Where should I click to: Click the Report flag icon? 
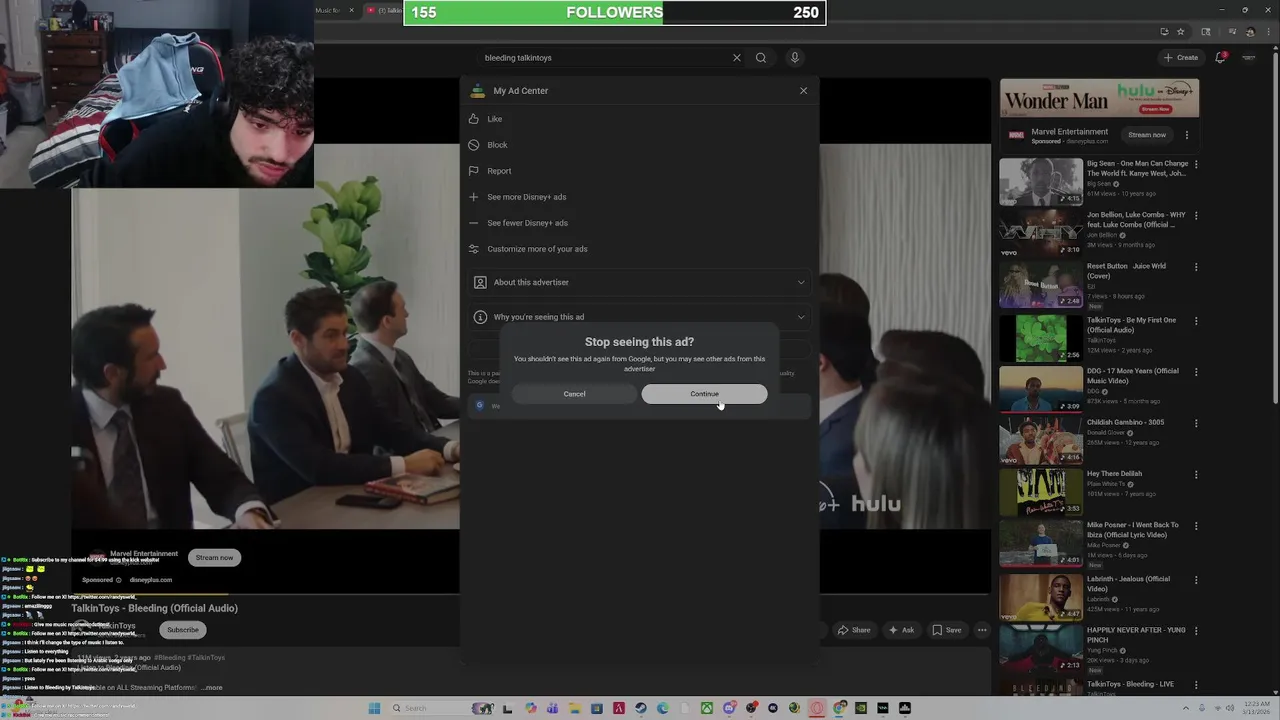474,171
